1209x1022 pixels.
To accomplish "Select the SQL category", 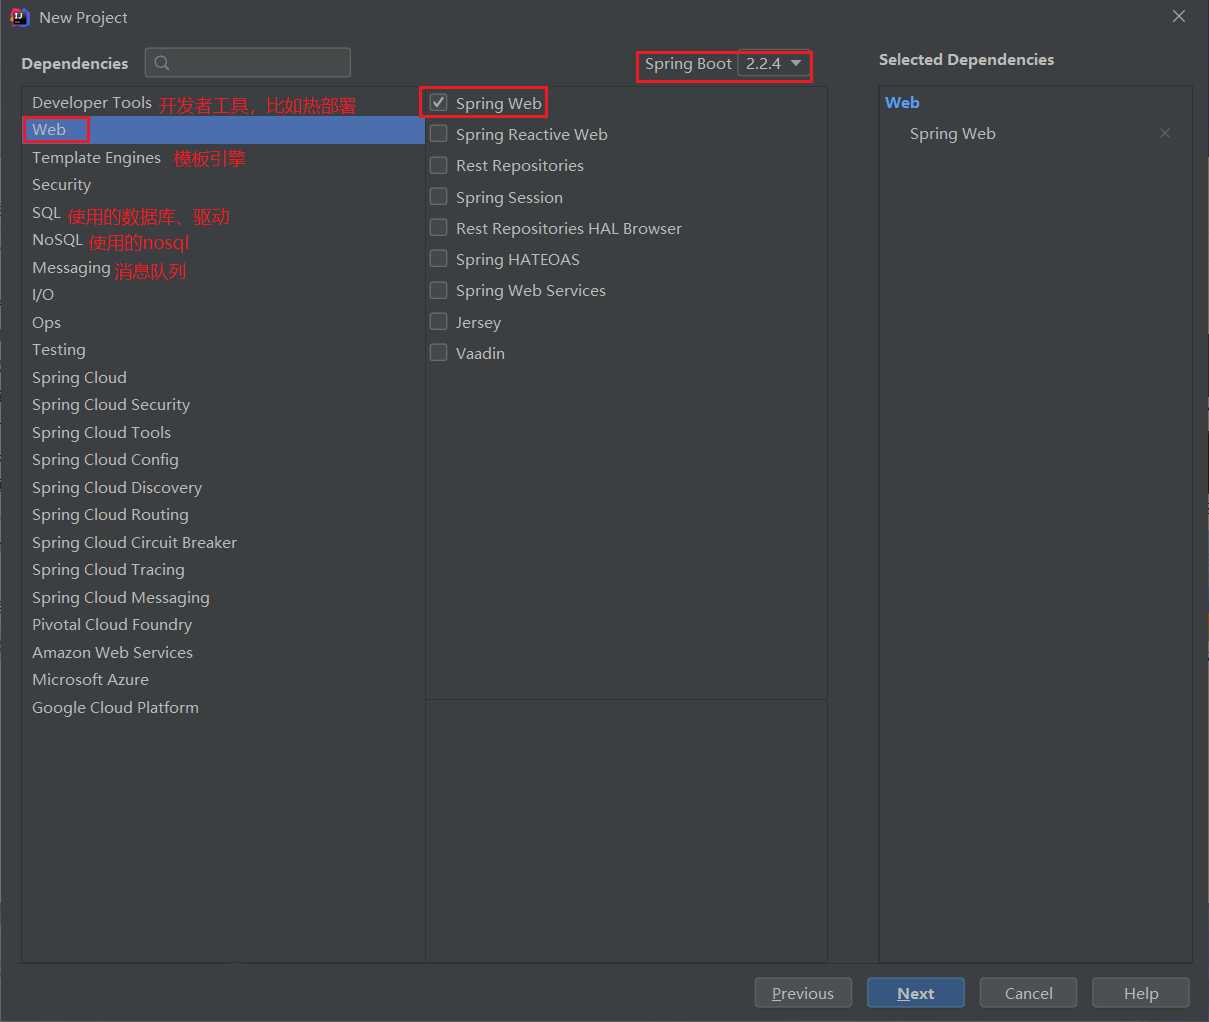I will [224, 213].
